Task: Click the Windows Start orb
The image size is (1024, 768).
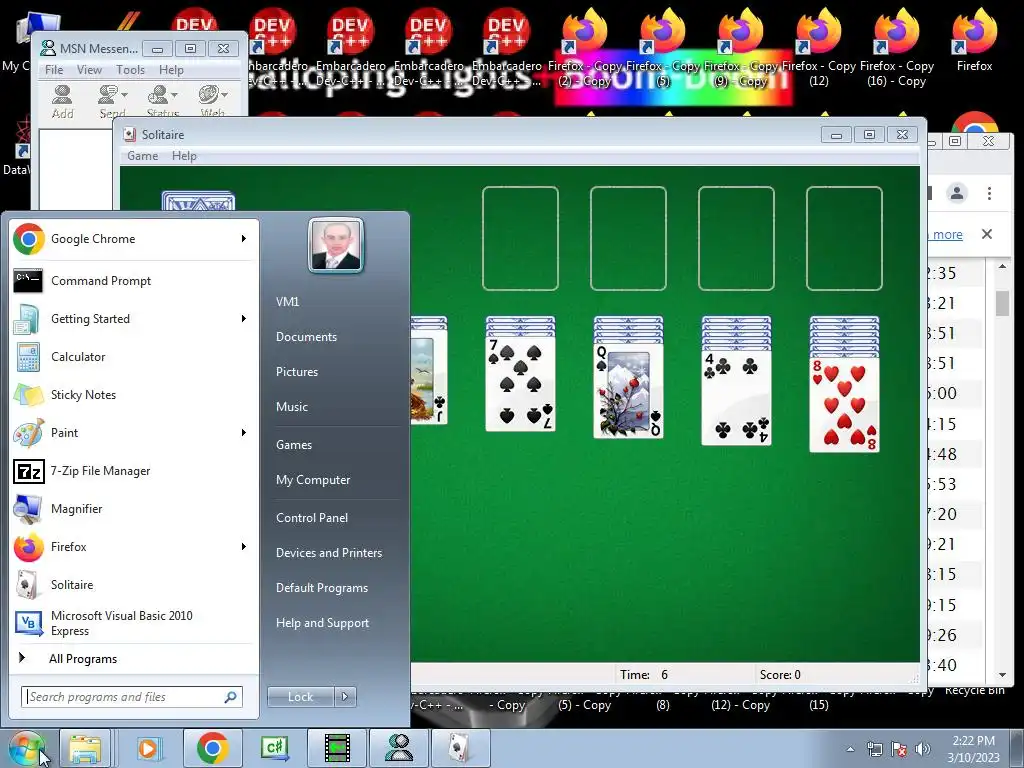Action: click(x=27, y=748)
